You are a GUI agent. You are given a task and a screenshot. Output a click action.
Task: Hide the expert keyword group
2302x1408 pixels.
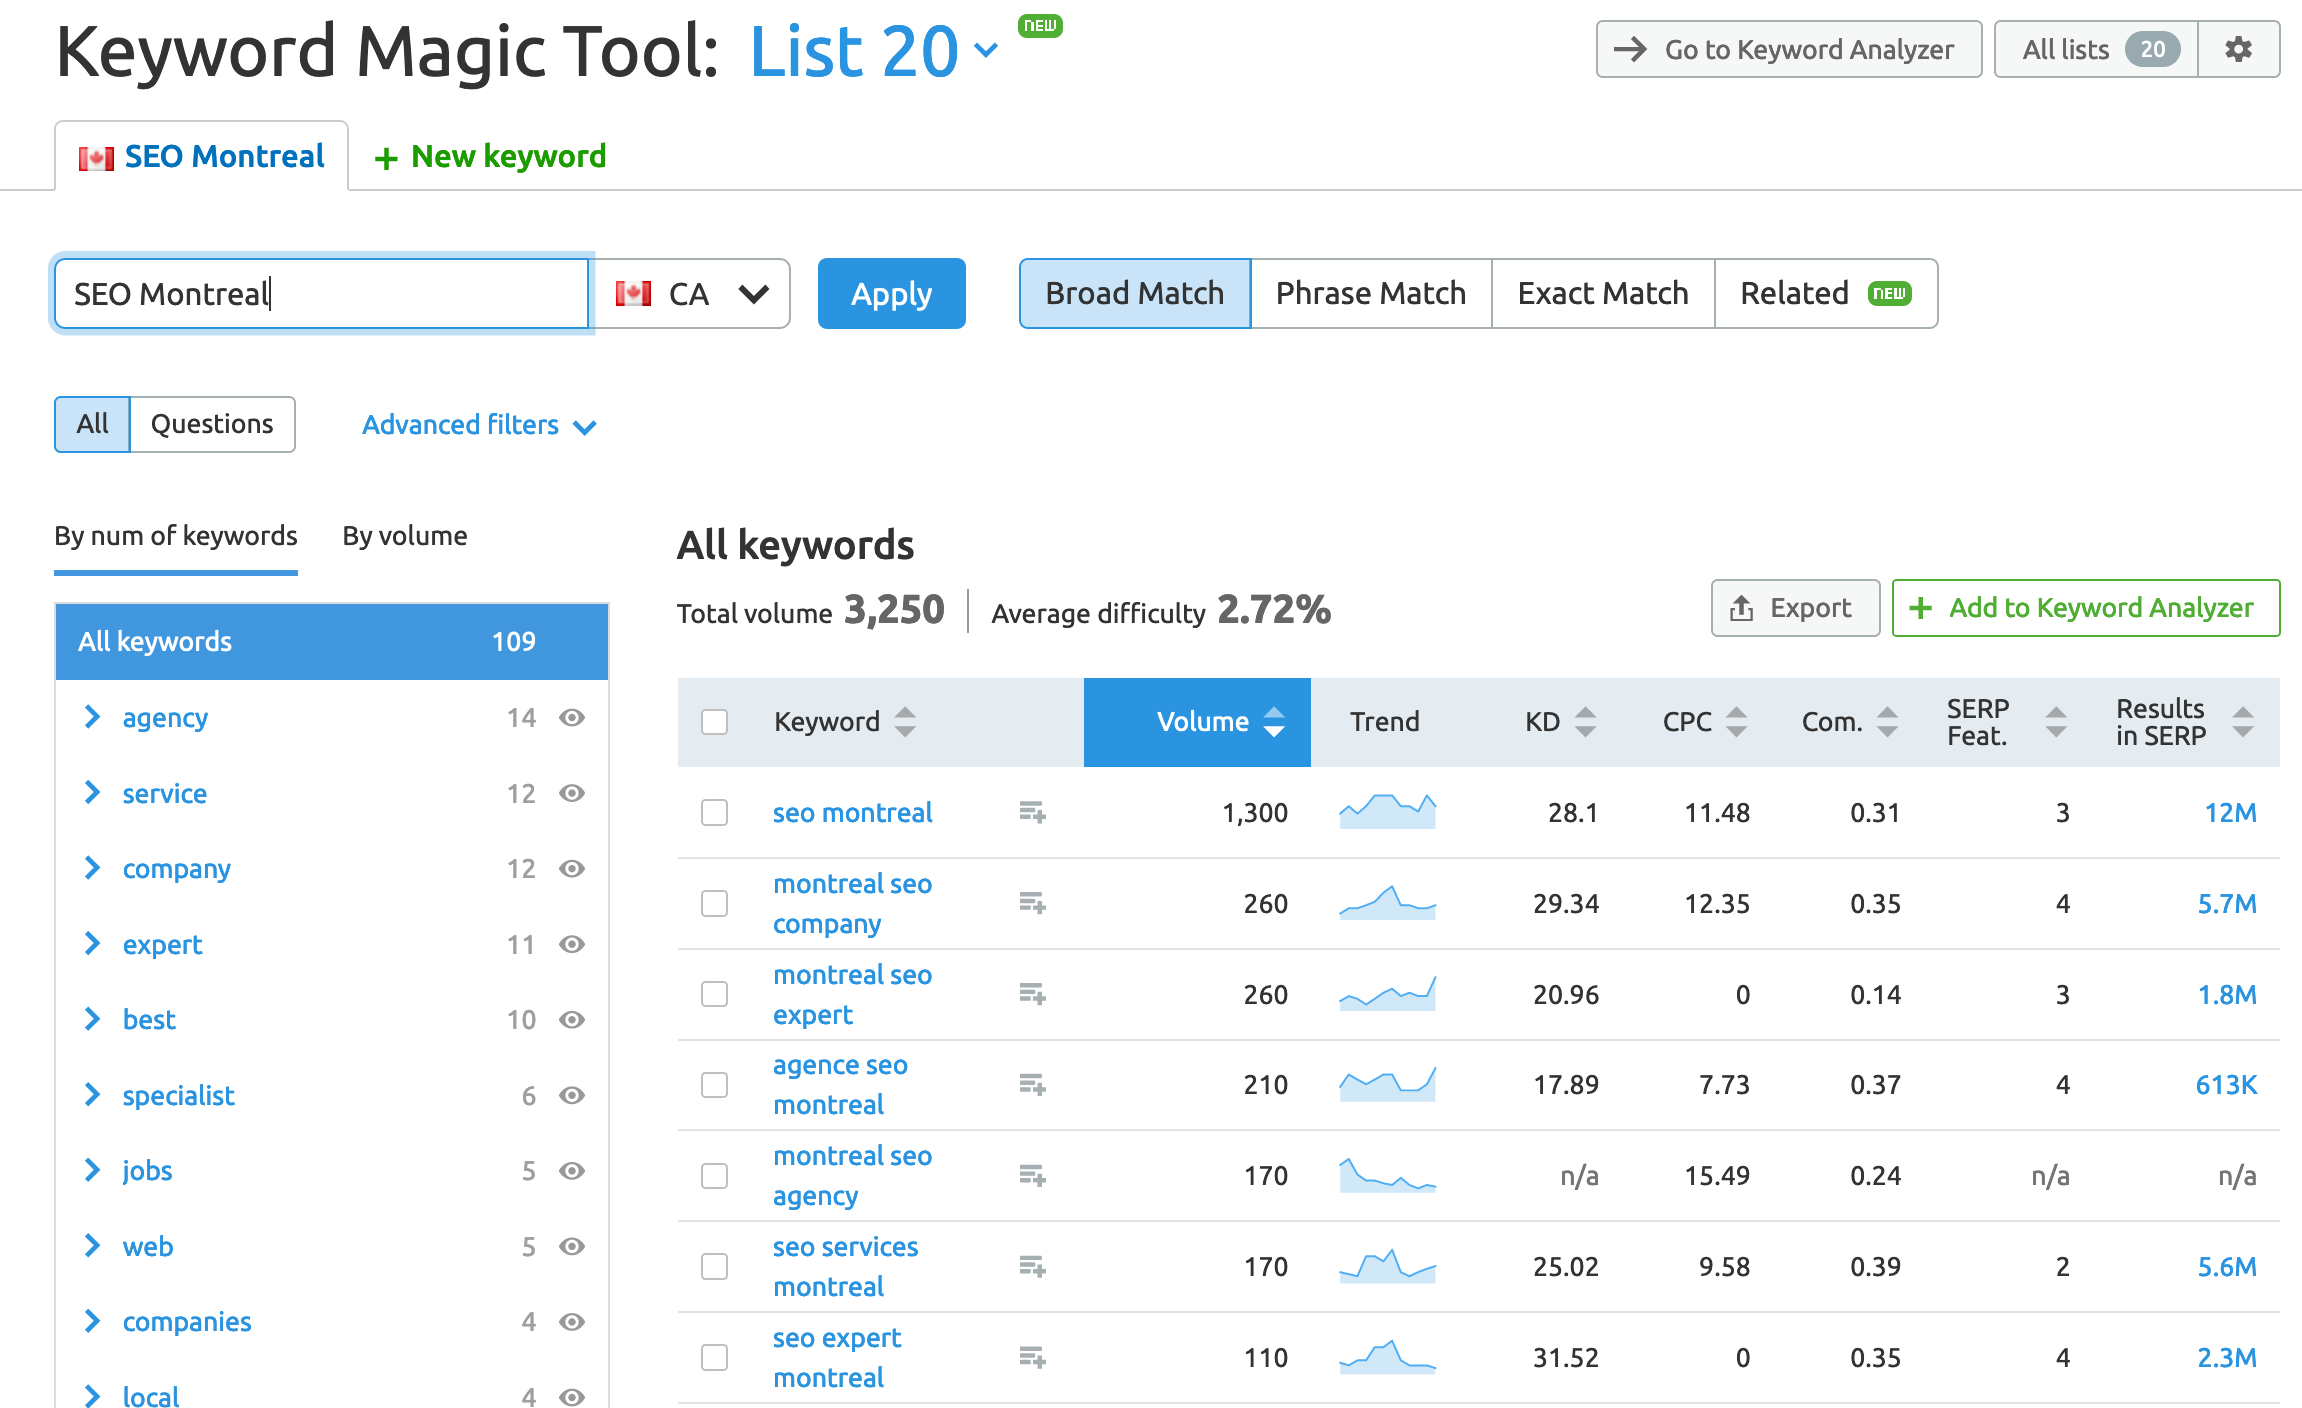coord(572,944)
